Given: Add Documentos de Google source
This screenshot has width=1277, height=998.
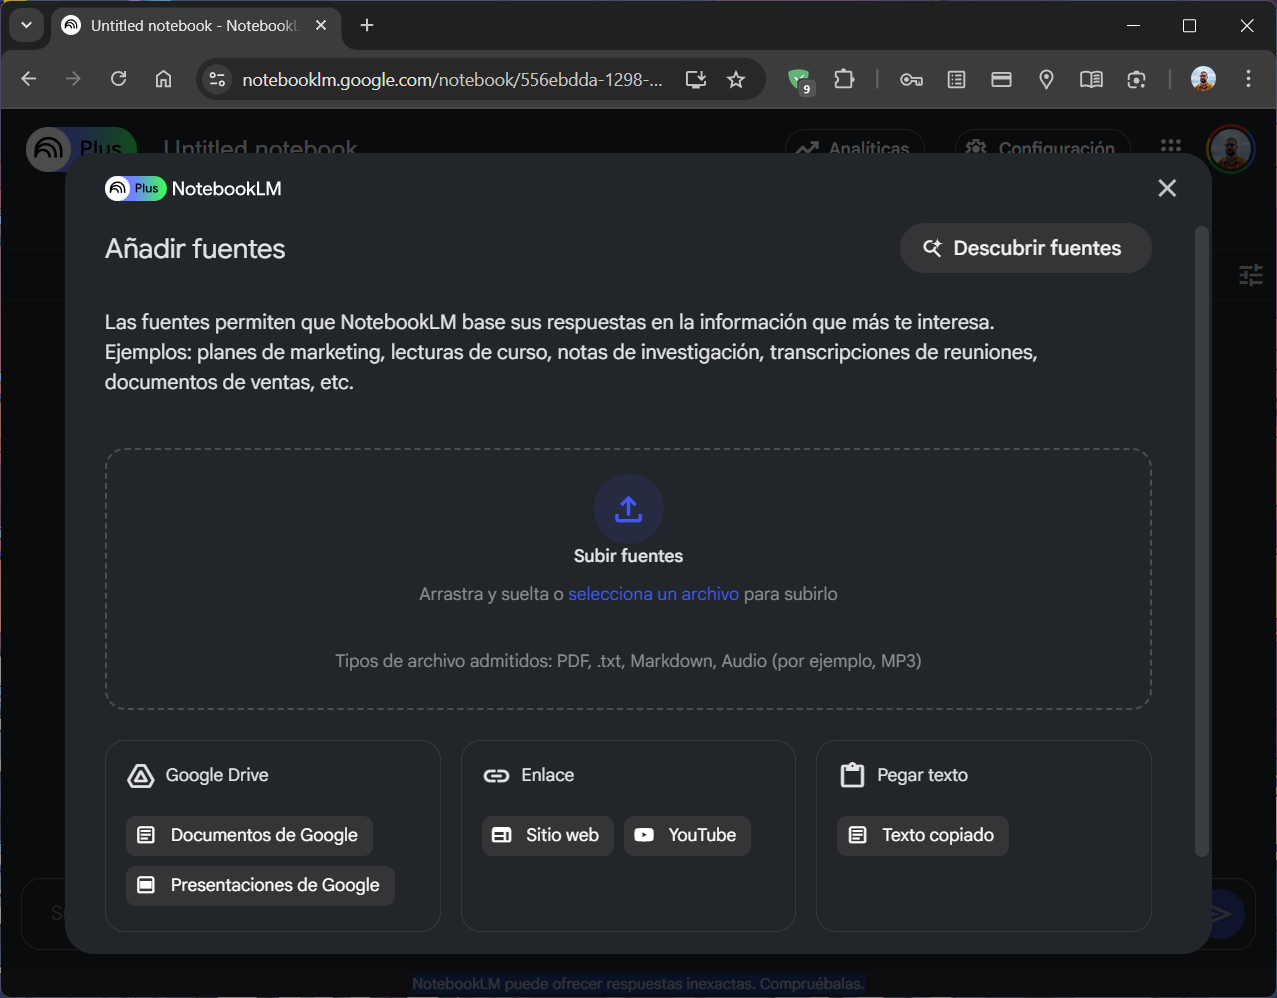Looking at the screenshot, I should [x=249, y=835].
